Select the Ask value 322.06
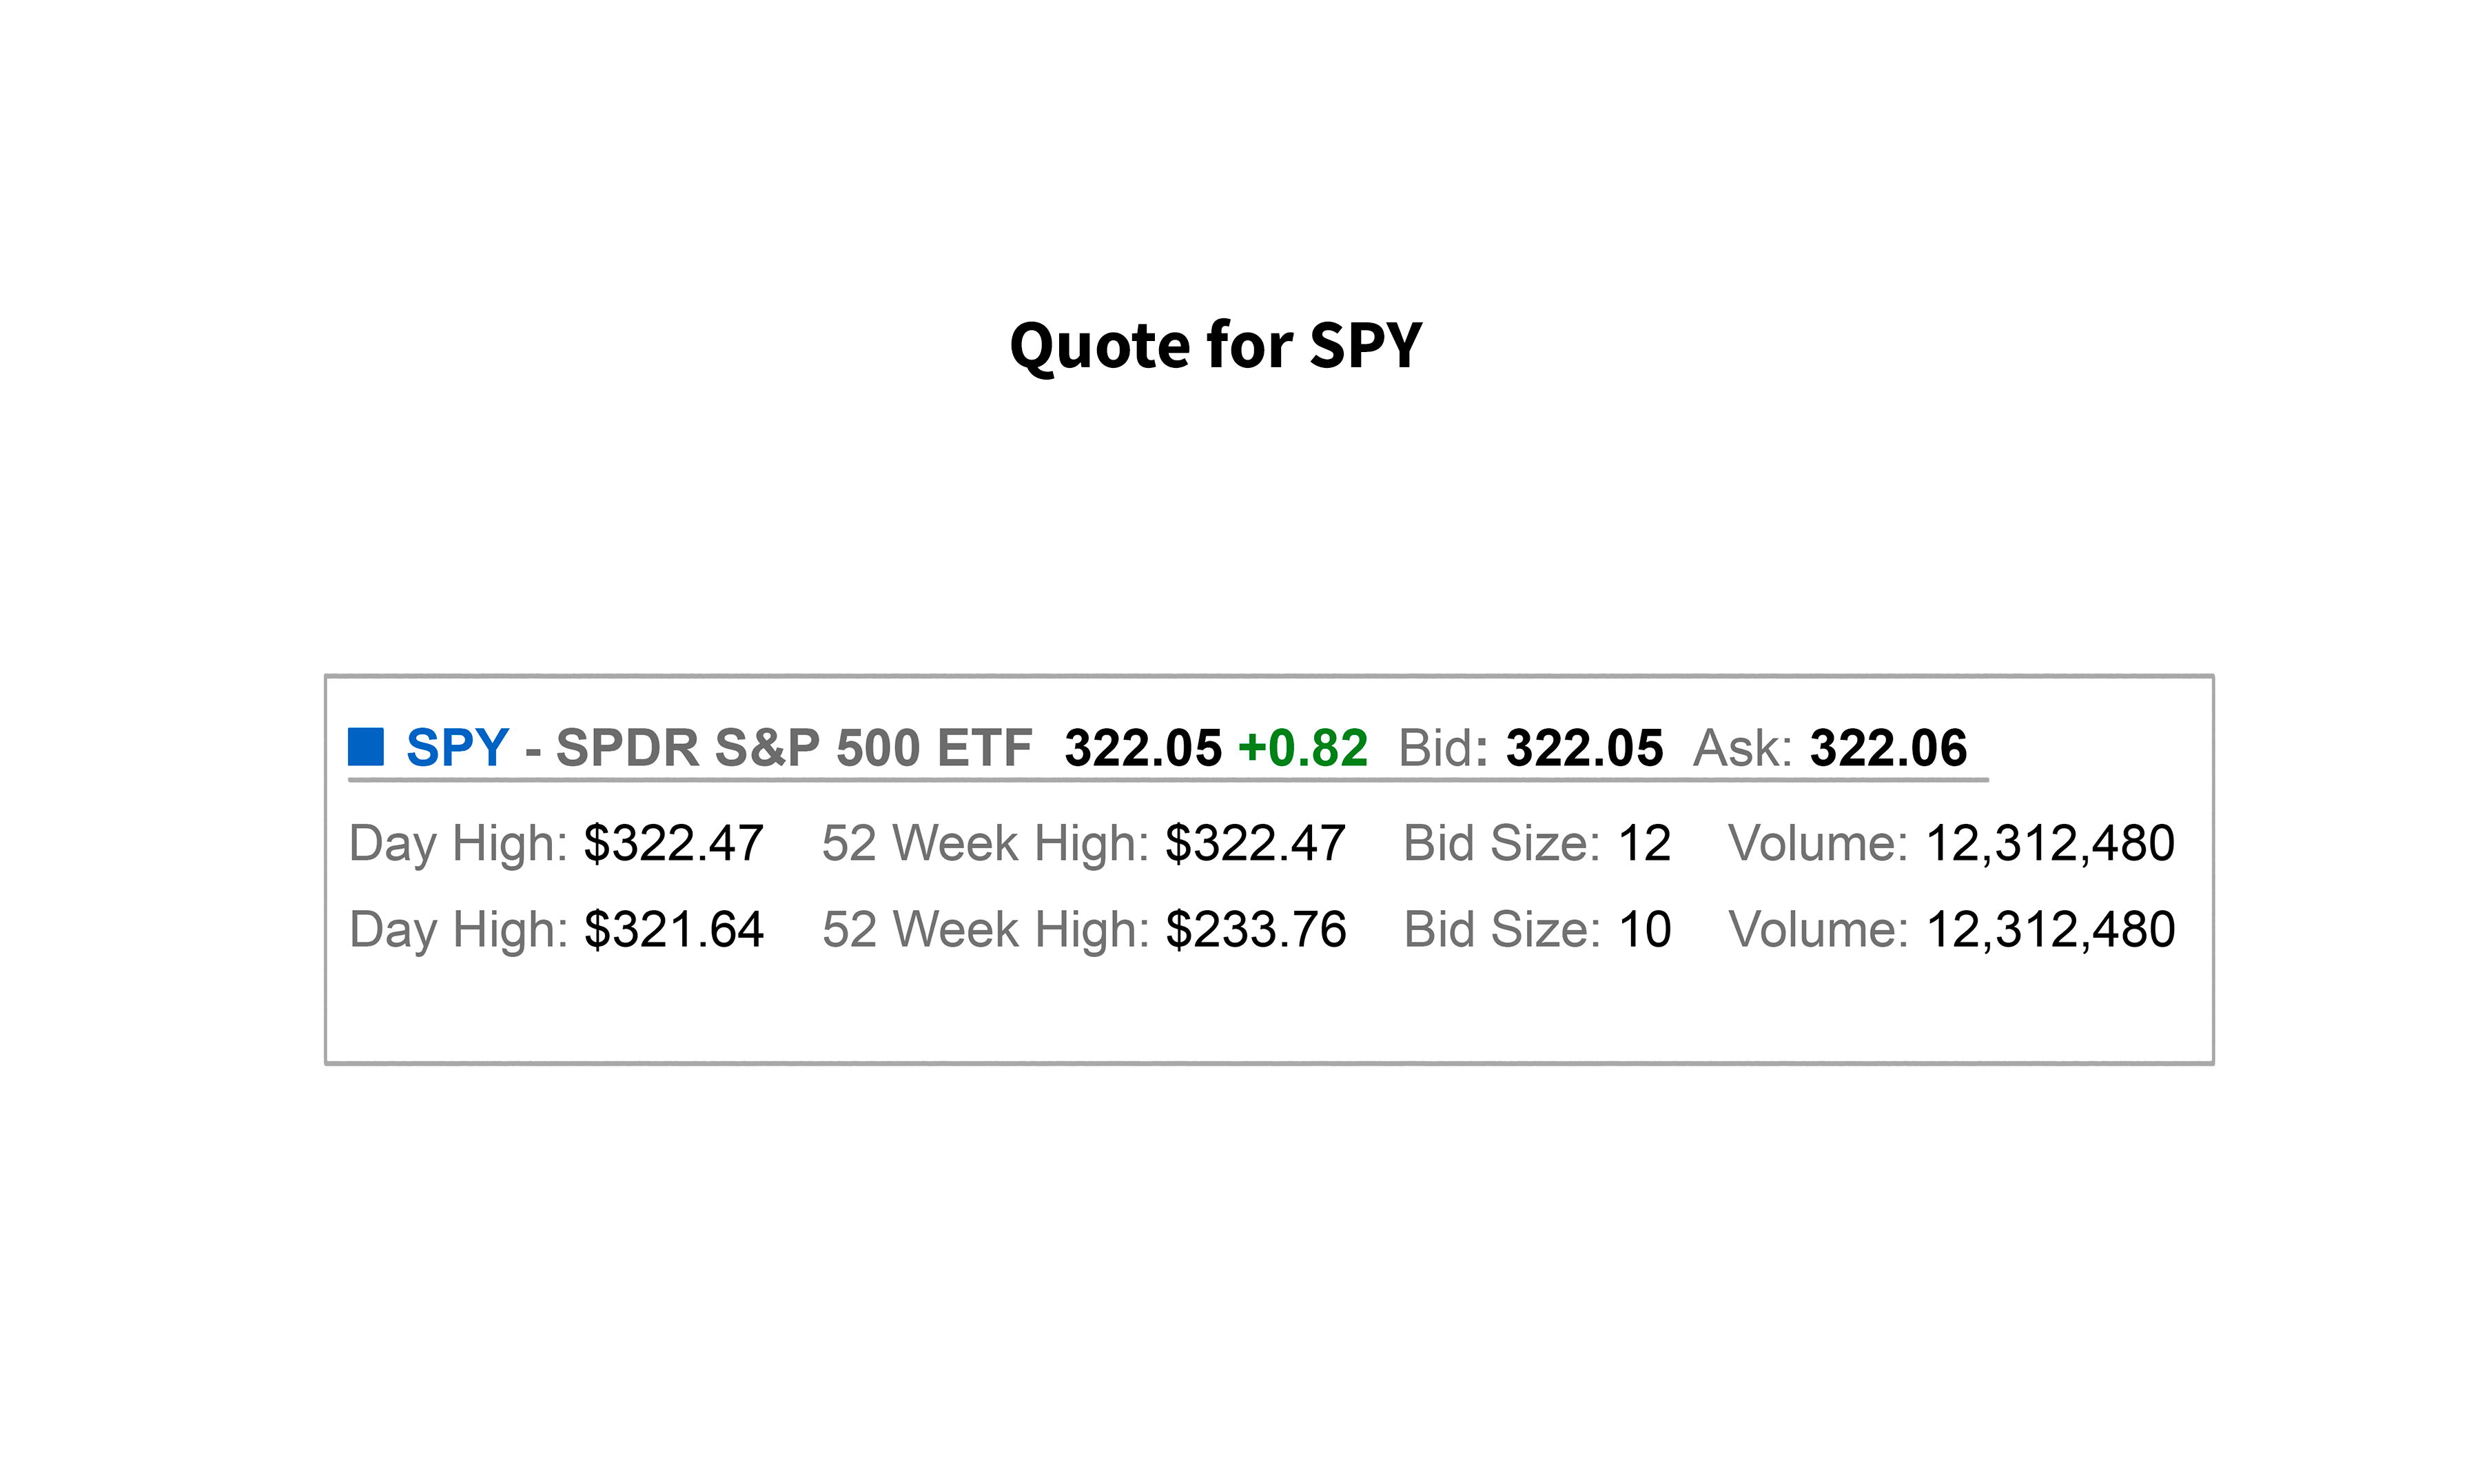 tap(1889, 748)
